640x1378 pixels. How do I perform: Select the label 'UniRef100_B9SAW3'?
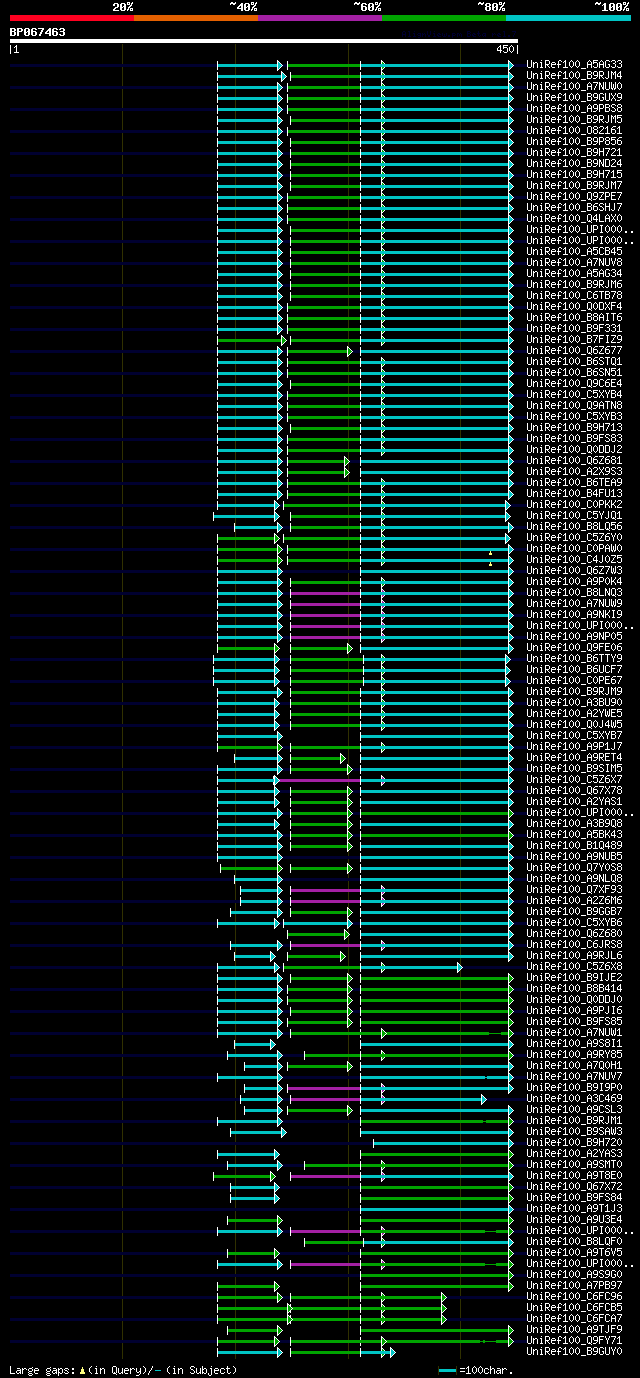click(574, 1131)
